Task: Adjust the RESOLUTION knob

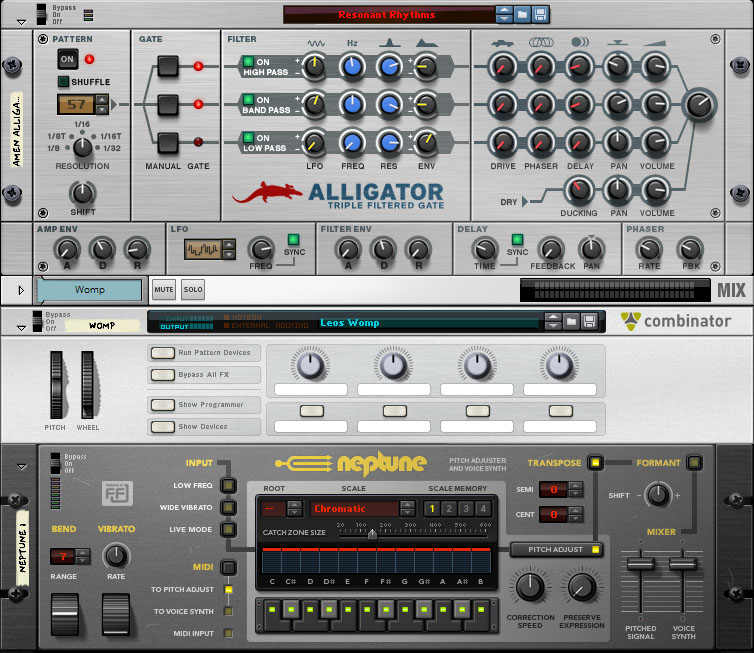Action: 82,147
